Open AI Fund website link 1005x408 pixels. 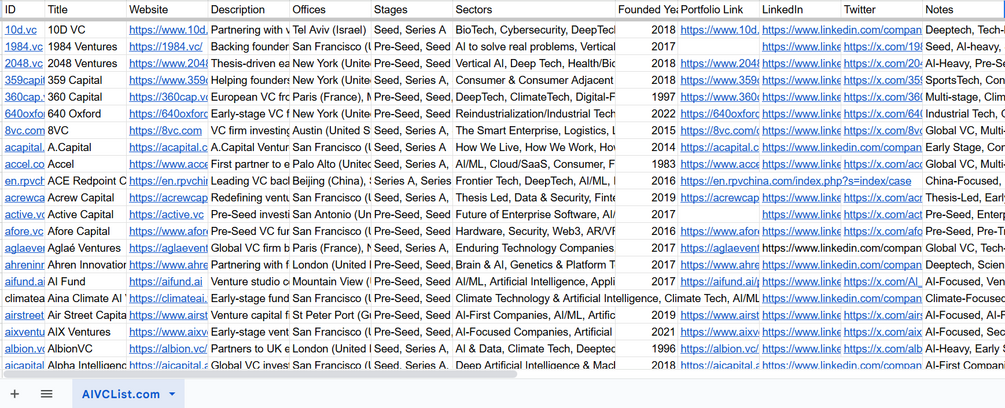(166, 282)
